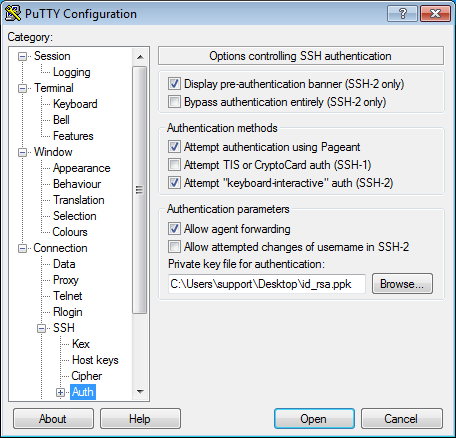Close the PuTTY Configuration window
Screen dimensions: 456x438
coord(435,13)
